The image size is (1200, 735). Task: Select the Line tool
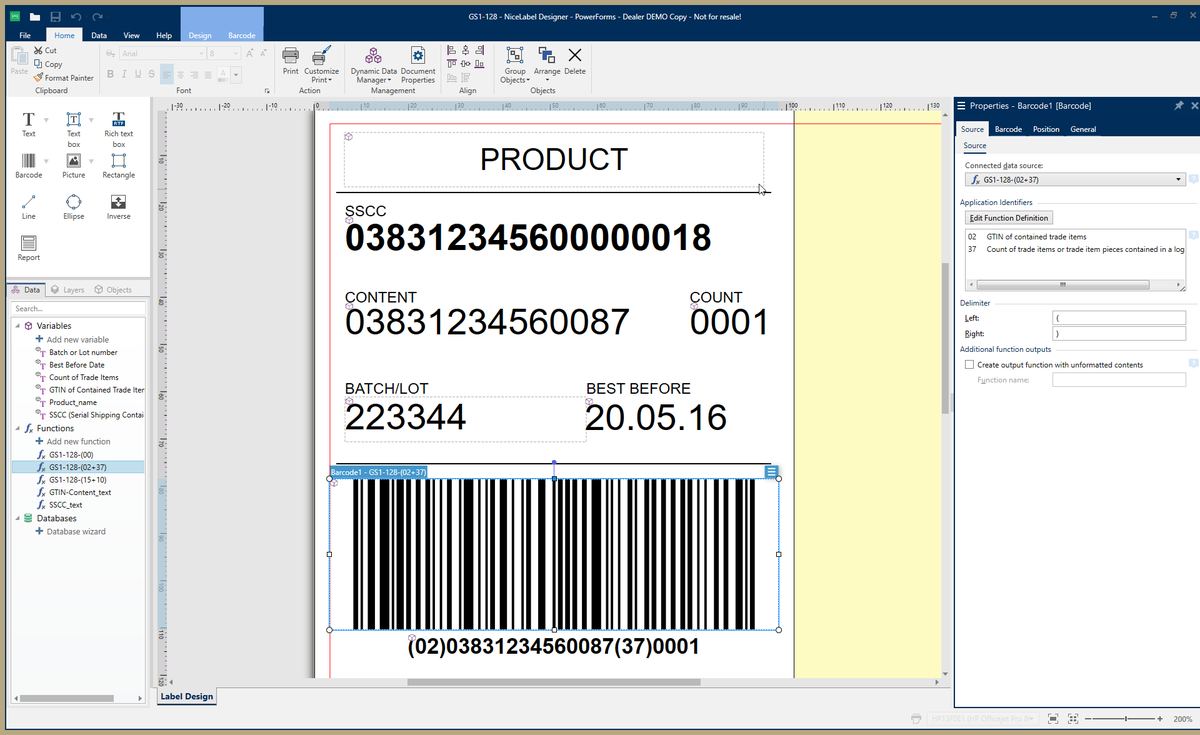tap(28, 207)
